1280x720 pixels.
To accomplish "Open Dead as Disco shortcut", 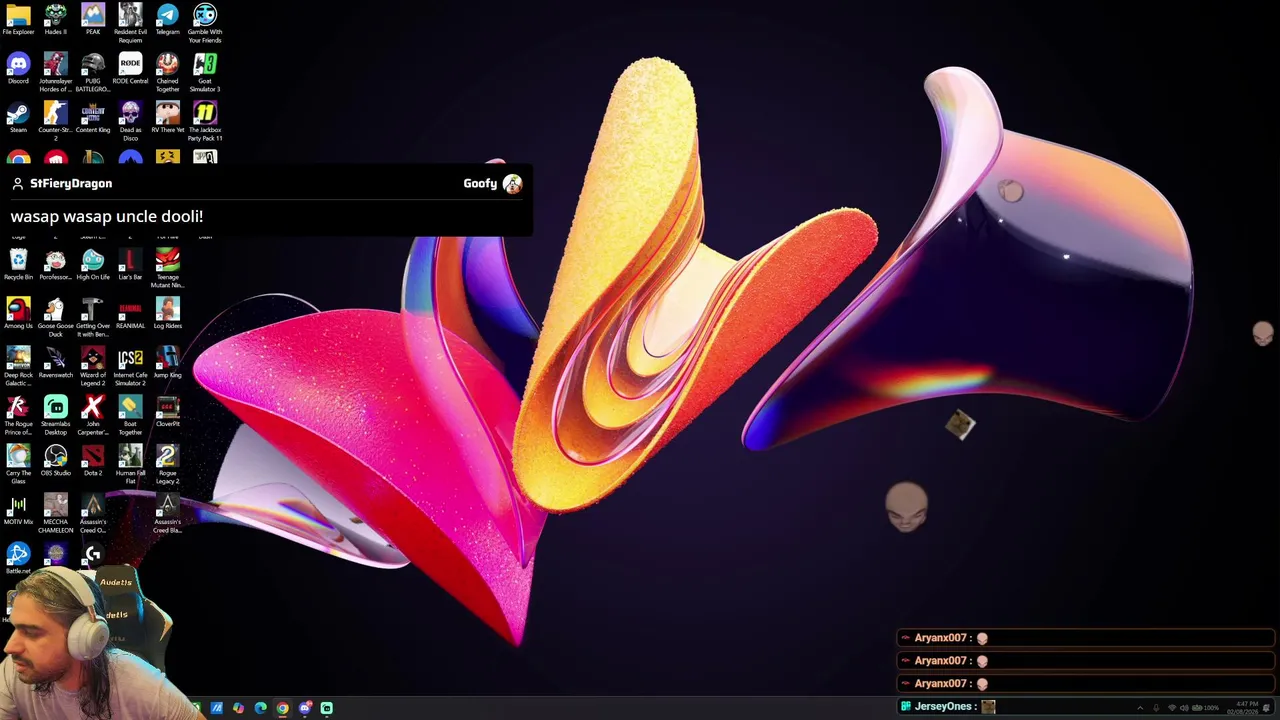I will coord(130,122).
